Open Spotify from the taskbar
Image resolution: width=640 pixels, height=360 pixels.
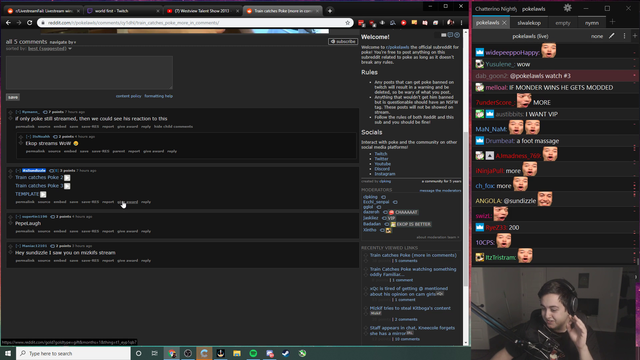tap(253, 353)
